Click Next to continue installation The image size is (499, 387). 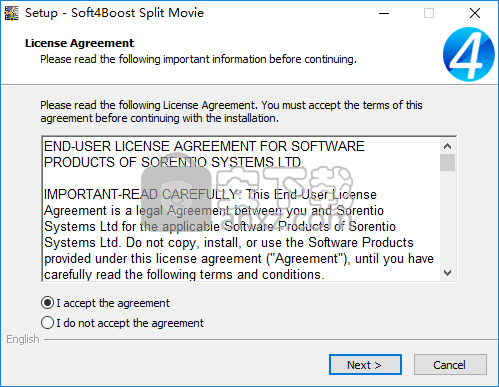[365, 365]
